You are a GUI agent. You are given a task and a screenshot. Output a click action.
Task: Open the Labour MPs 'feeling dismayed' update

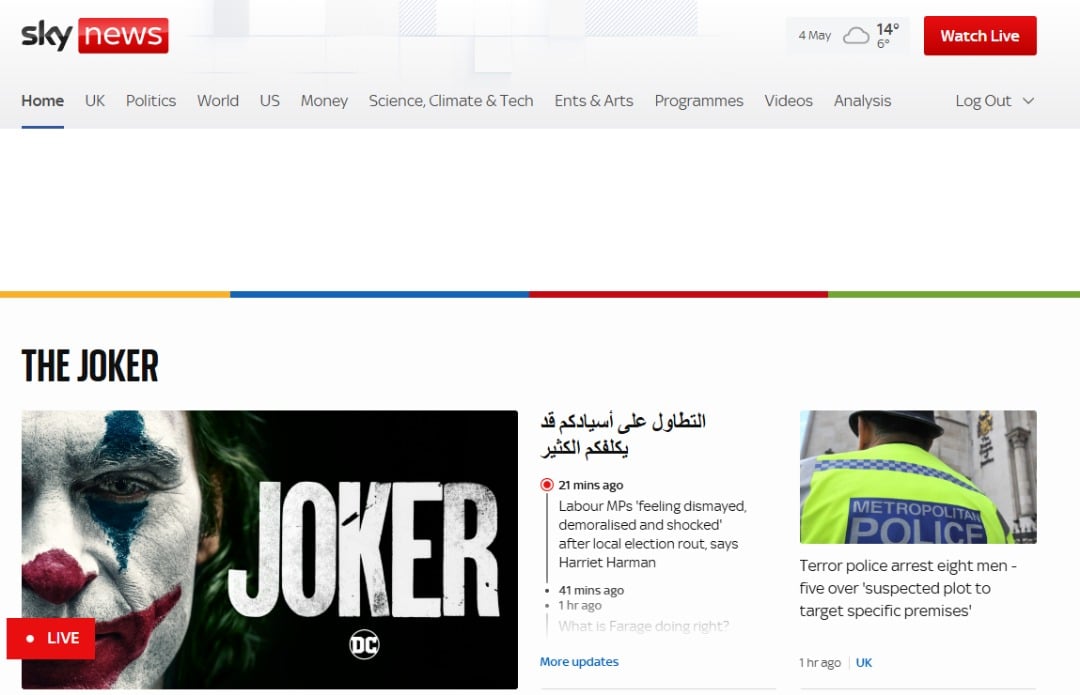point(652,534)
